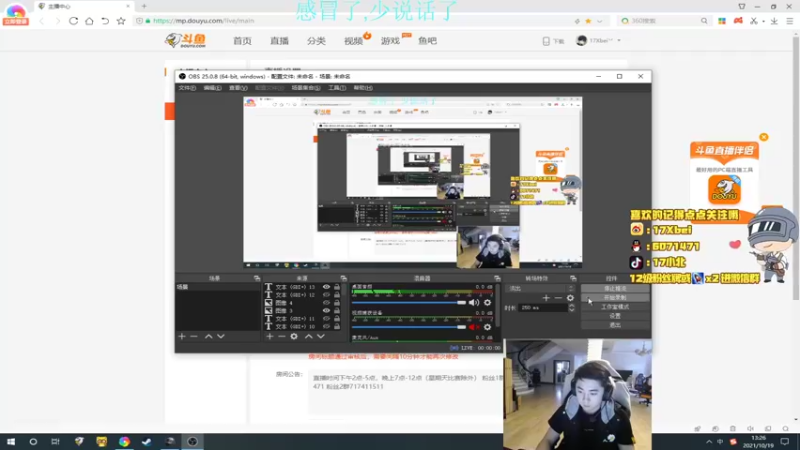Viewport: 800px width, 450px height.
Task: Enable 工作室模式 studio mode button
Action: tap(615, 307)
